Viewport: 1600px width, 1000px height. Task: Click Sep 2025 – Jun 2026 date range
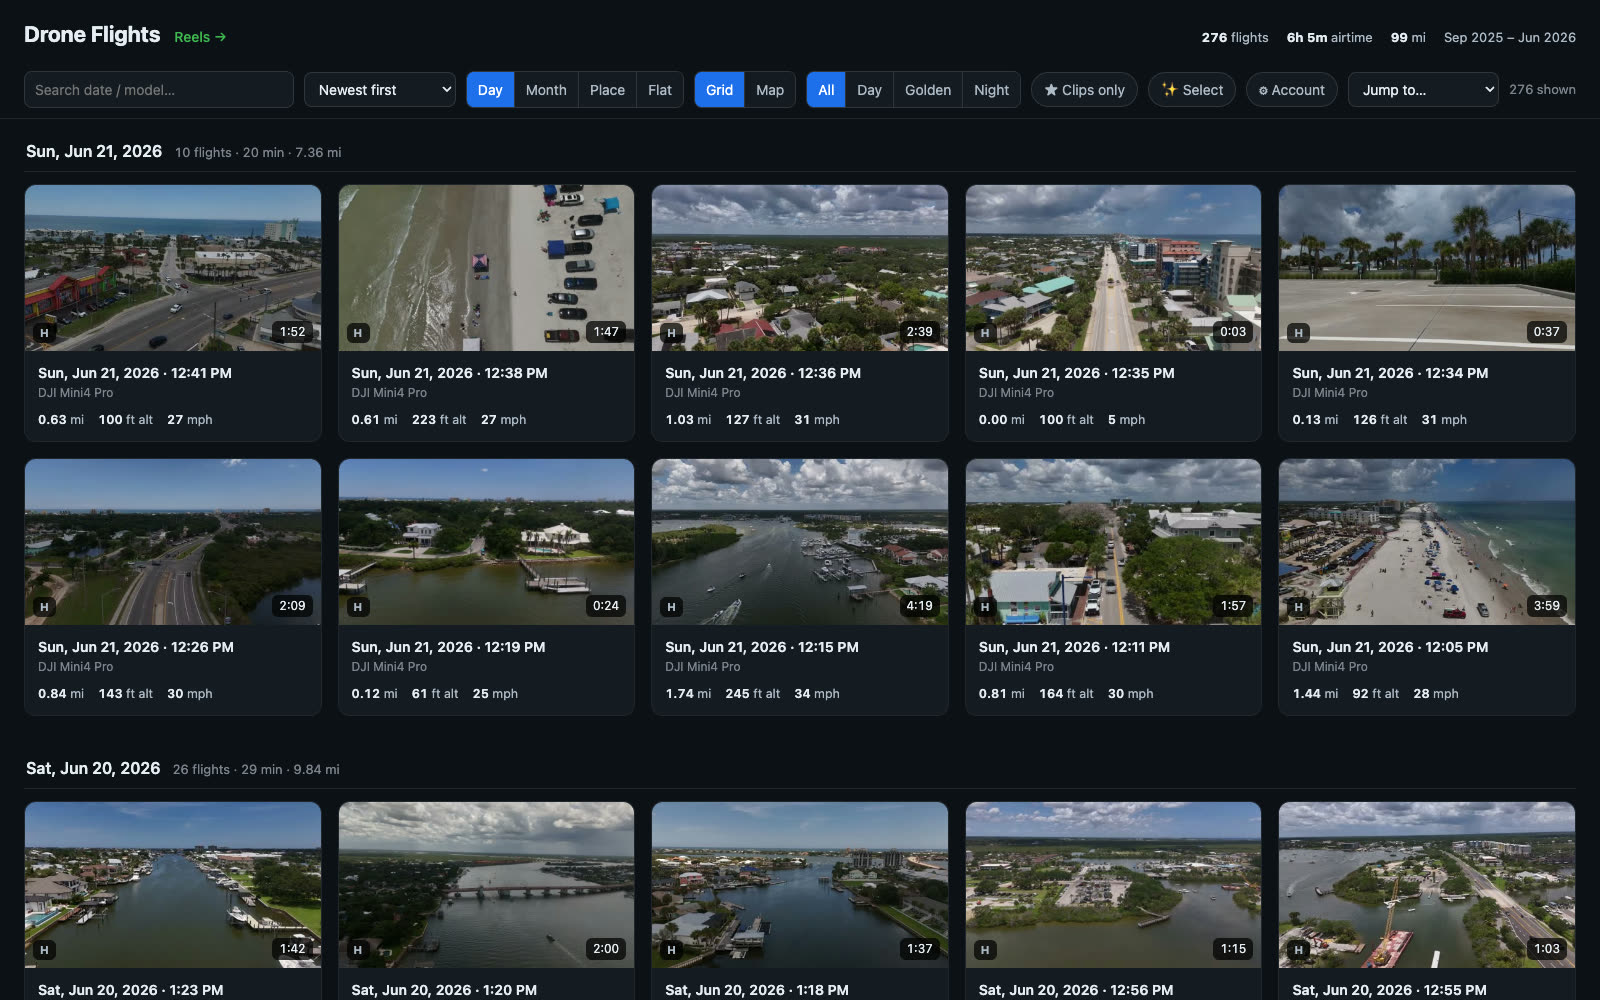pyautogui.click(x=1509, y=37)
